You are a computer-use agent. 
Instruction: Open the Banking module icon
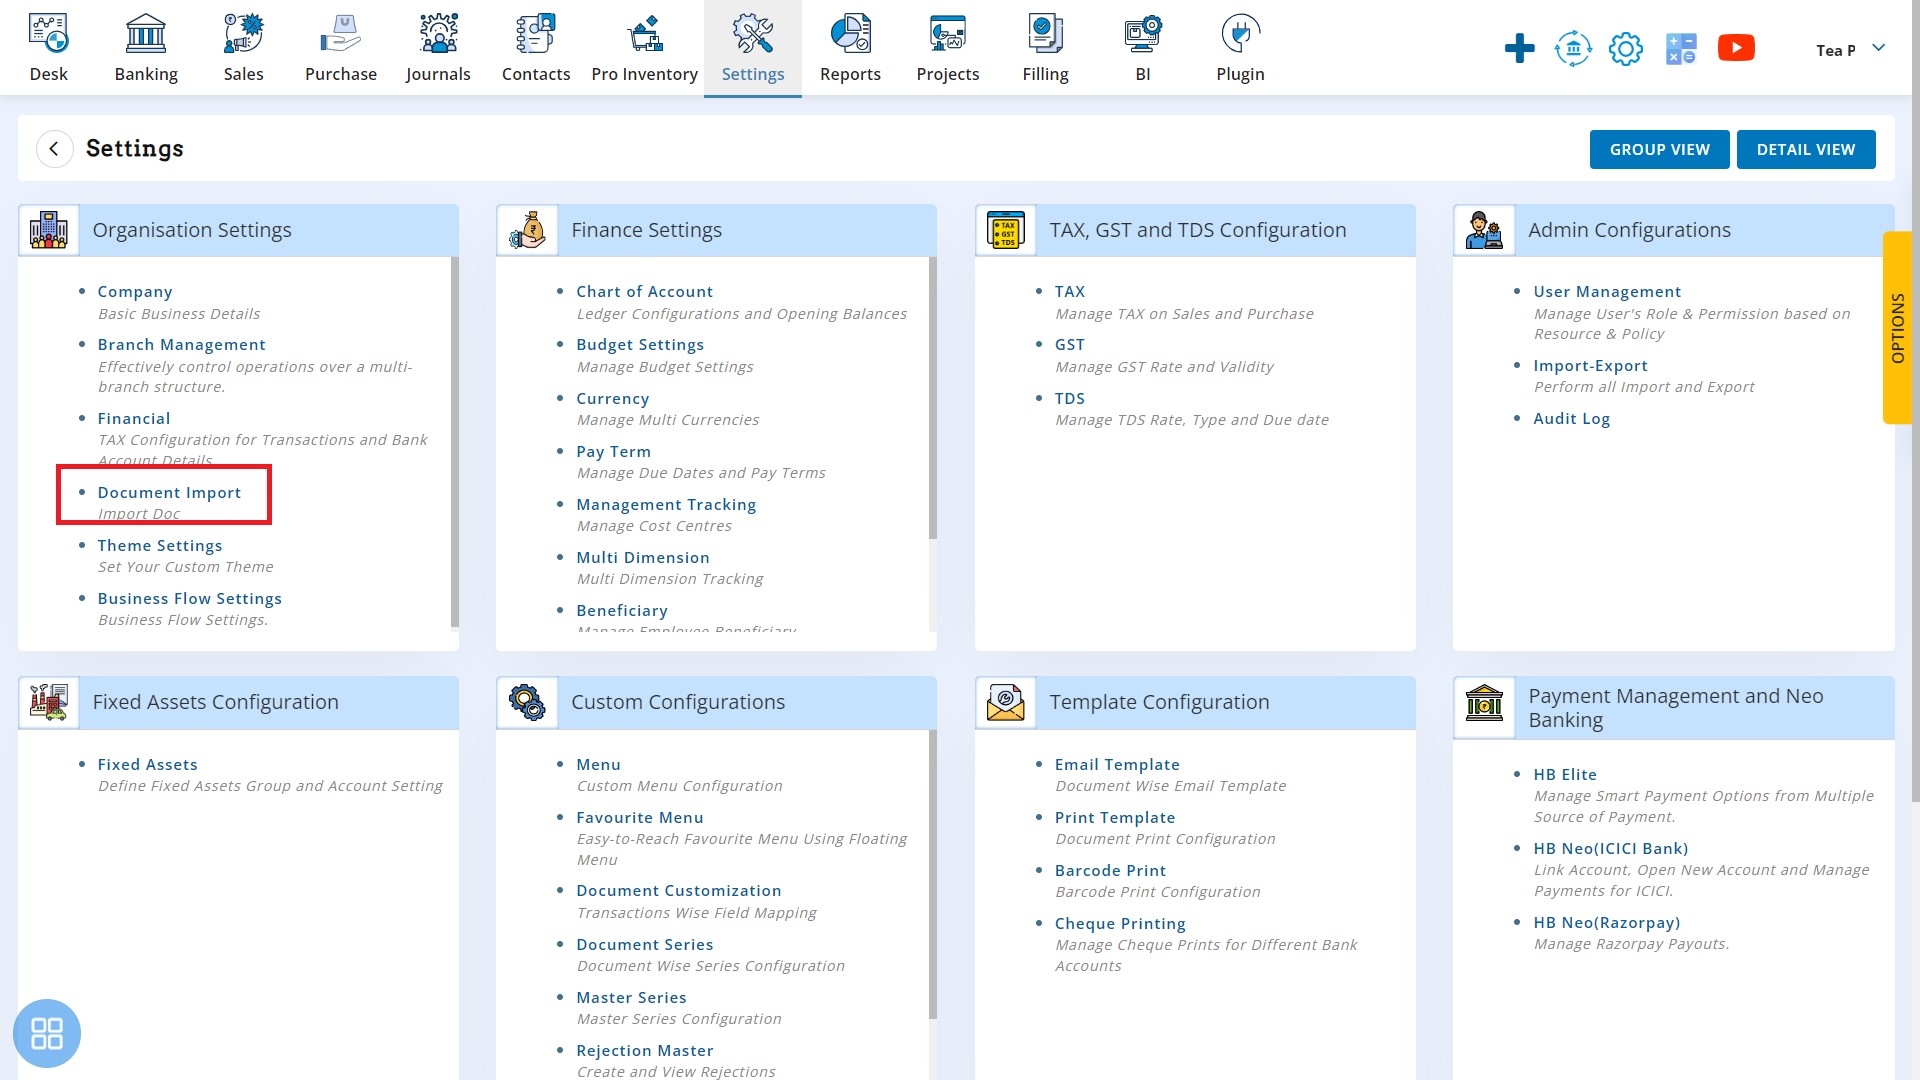point(146,34)
